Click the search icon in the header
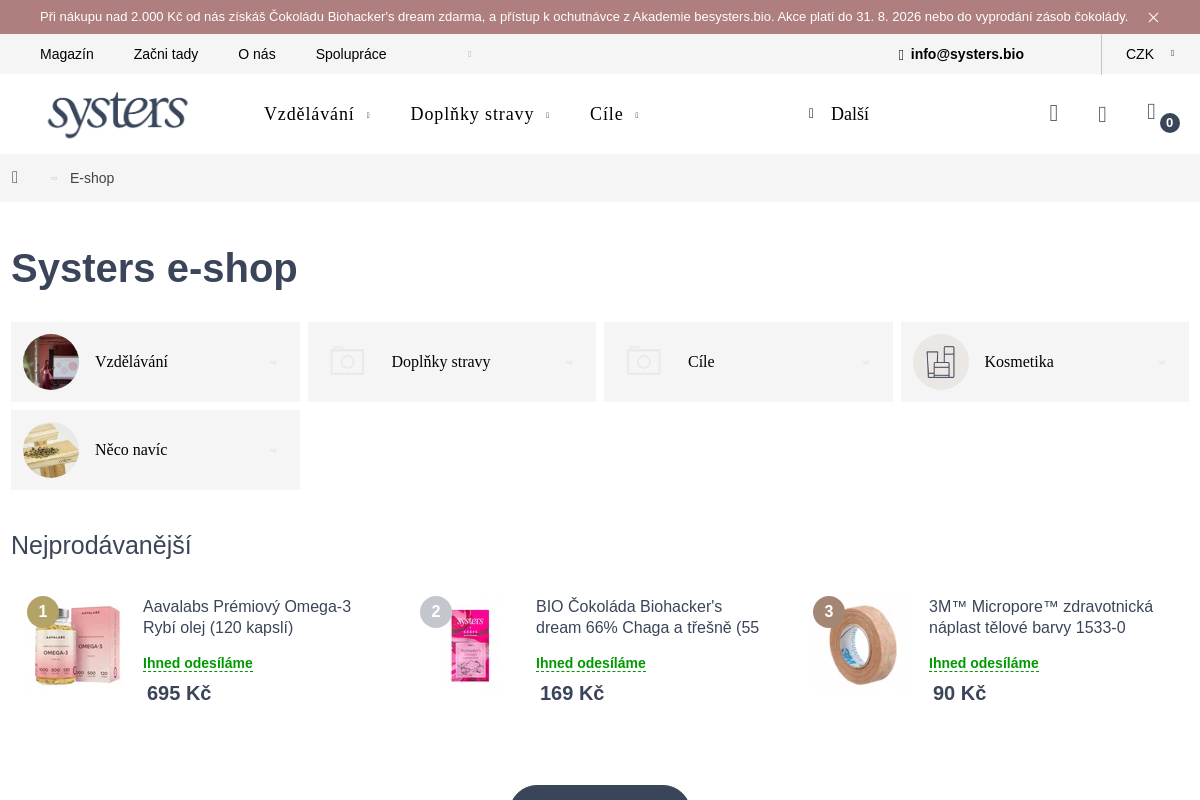 [x=1054, y=114]
